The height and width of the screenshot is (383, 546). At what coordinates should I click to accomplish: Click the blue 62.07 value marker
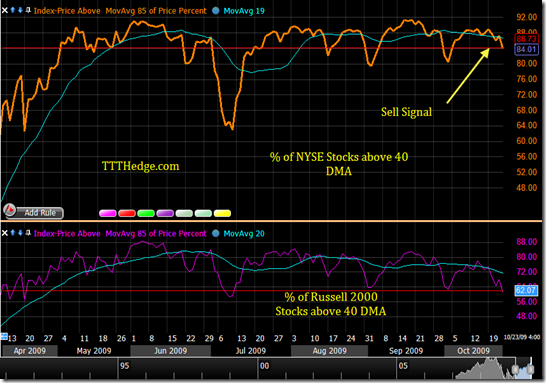click(x=526, y=290)
